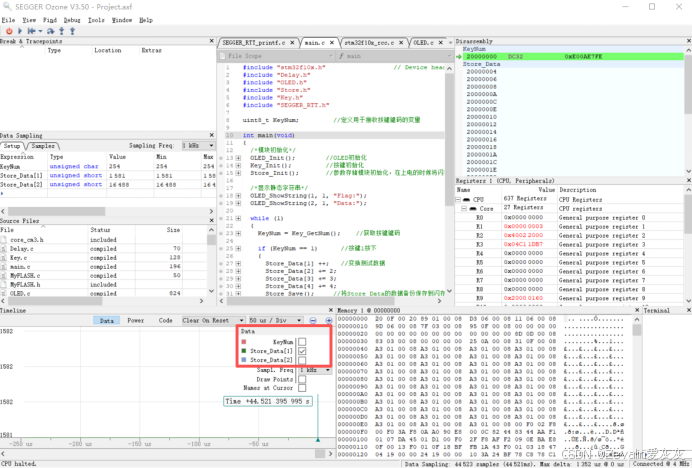The height and width of the screenshot is (468, 692).
Task: Click the blue Resume execution arrow
Action: coord(20,31)
